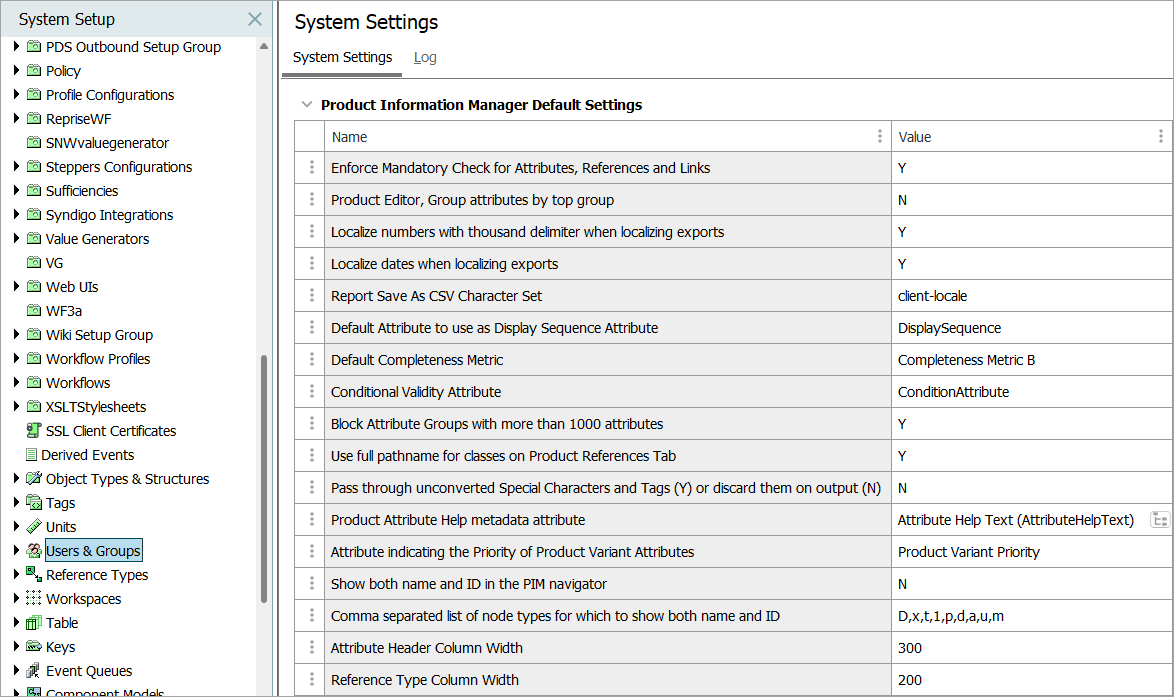This screenshot has height=697, width=1174.
Task: Open Name column header options menu
Action: 880,137
